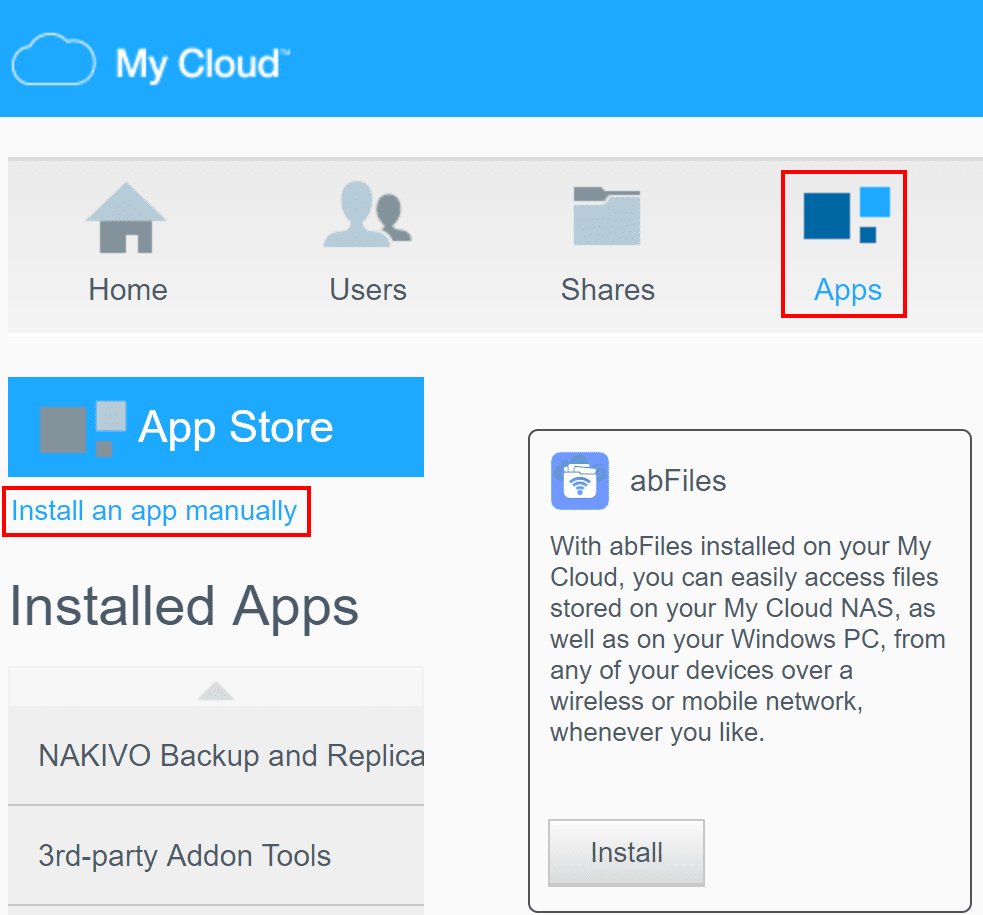The width and height of the screenshot is (983, 915).
Task: Click the abFiles app icon
Action: 580,481
